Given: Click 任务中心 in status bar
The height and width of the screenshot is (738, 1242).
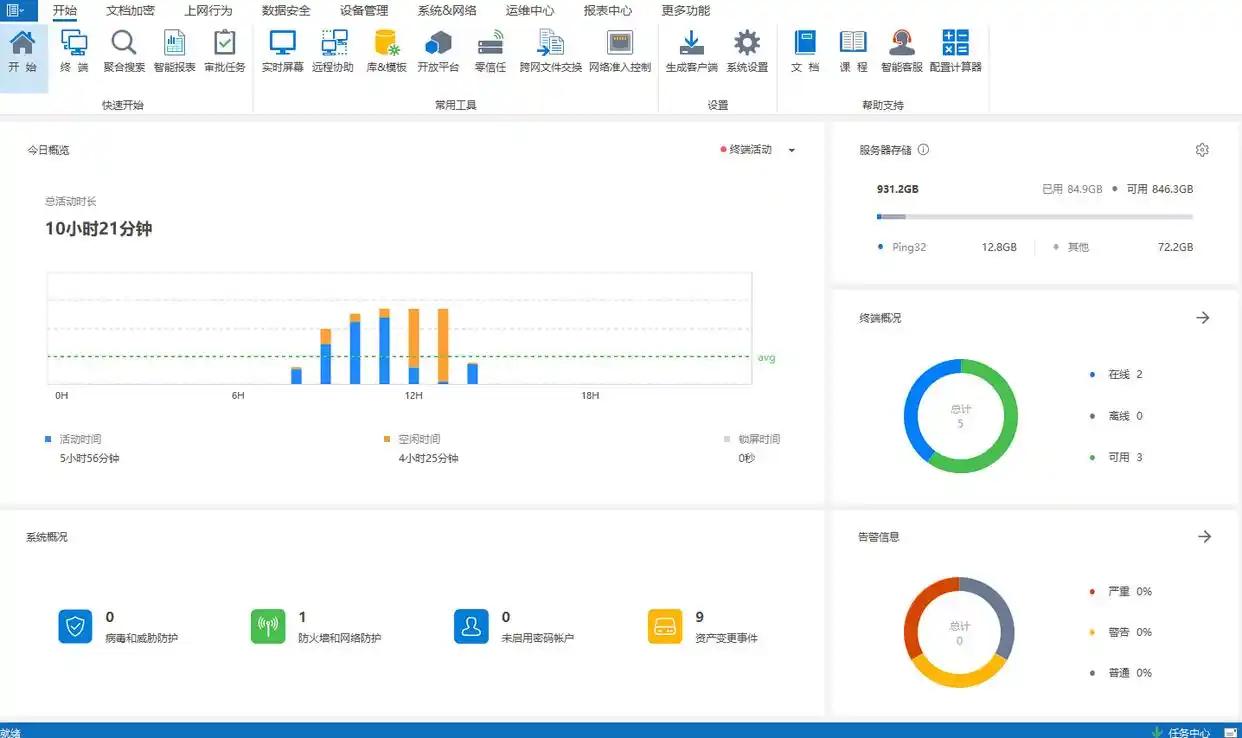Looking at the screenshot, I should [1188, 731].
